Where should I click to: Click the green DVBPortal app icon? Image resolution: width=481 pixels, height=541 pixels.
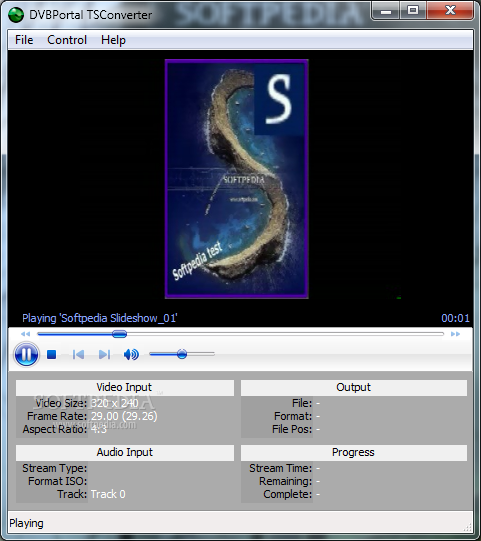(x=16, y=14)
